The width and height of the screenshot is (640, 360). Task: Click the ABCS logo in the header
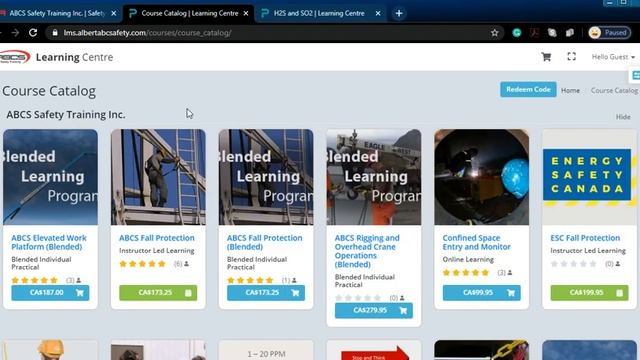coord(15,57)
